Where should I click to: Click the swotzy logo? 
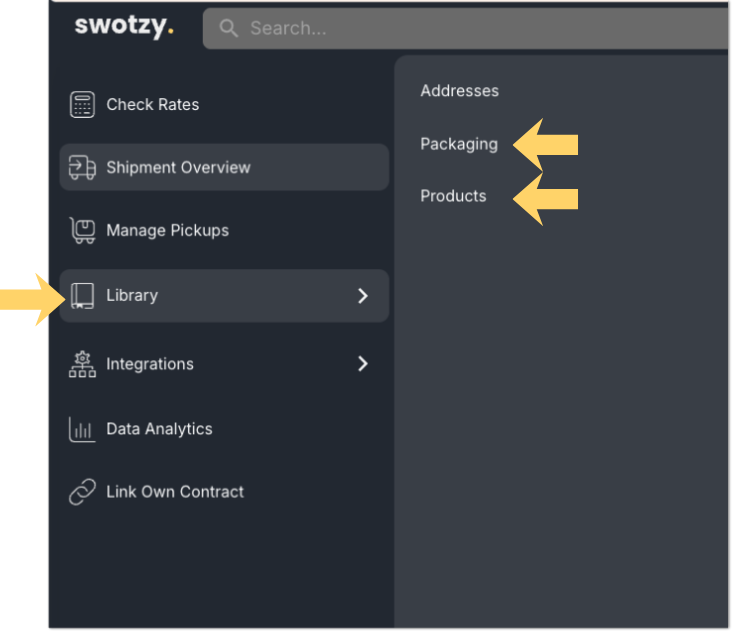pyautogui.click(x=124, y=26)
